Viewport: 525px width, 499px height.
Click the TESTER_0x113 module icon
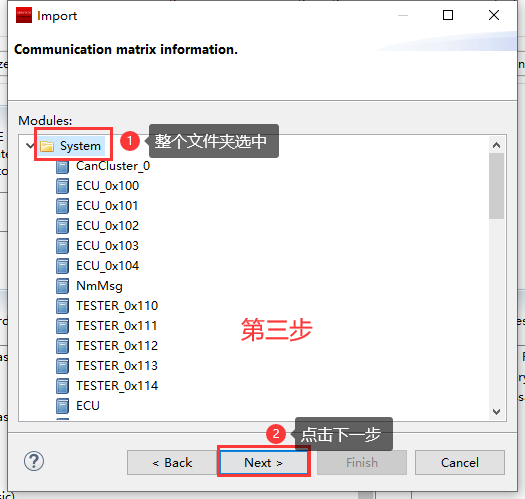tap(63, 366)
